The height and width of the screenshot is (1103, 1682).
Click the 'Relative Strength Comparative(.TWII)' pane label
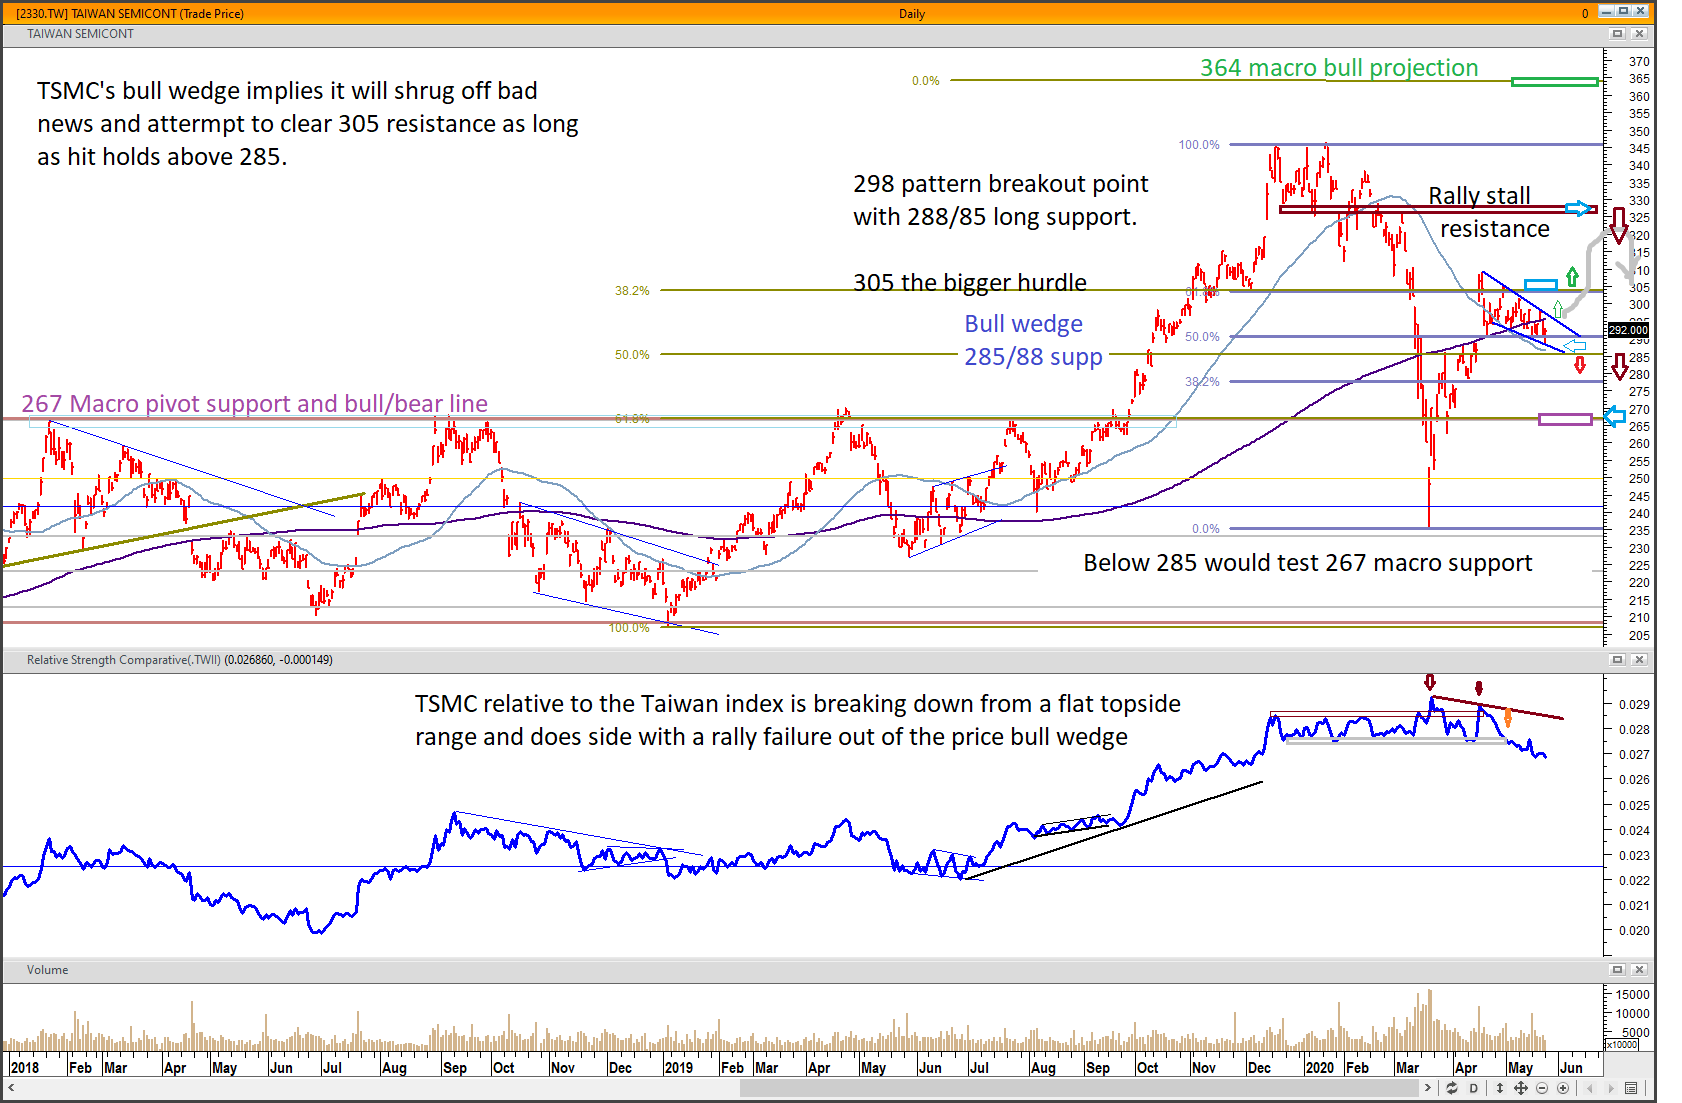tap(124, 660)
